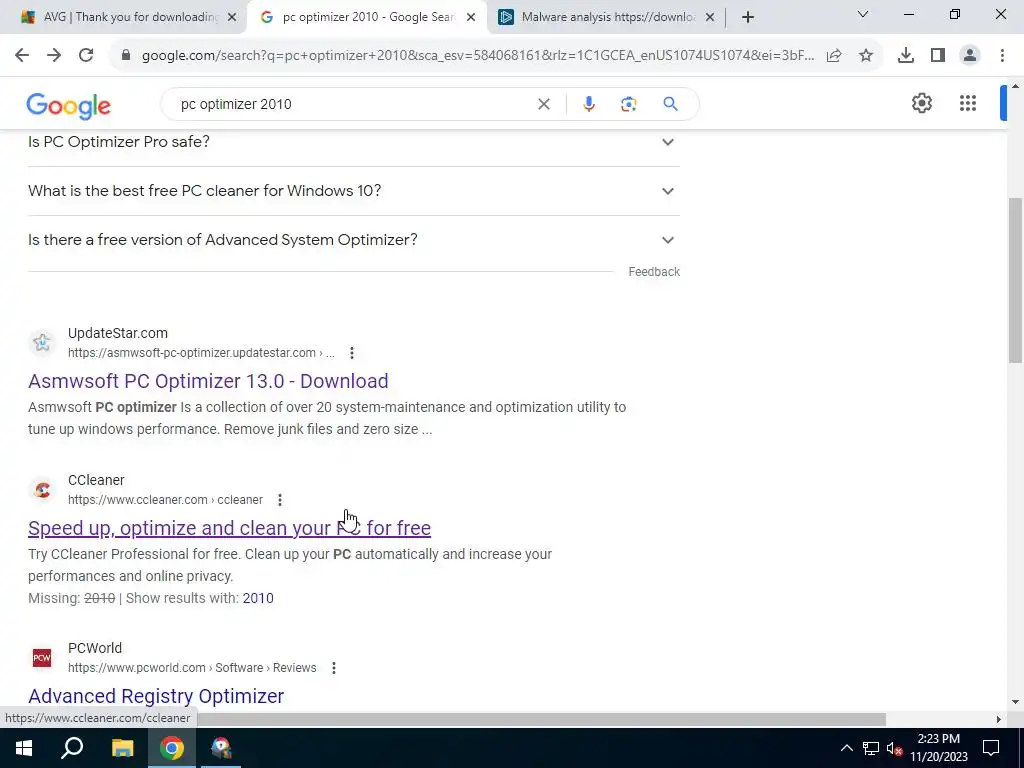The image size is (1024, 768).
Task: Click the asmwsoft-pc-optimizer.updatestar.com URL
Action: pyautogui.click(x=201, y=353)
